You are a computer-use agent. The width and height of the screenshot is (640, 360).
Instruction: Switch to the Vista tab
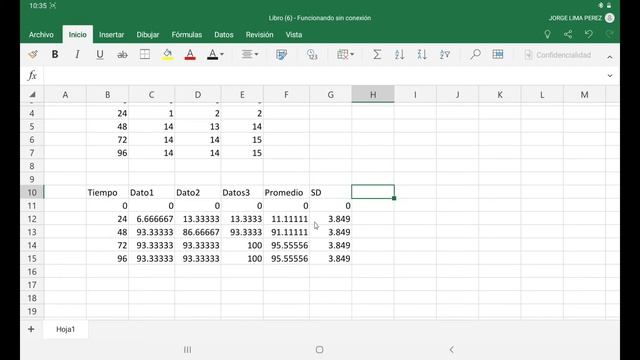pyautogui.click(x=294, y=35)
